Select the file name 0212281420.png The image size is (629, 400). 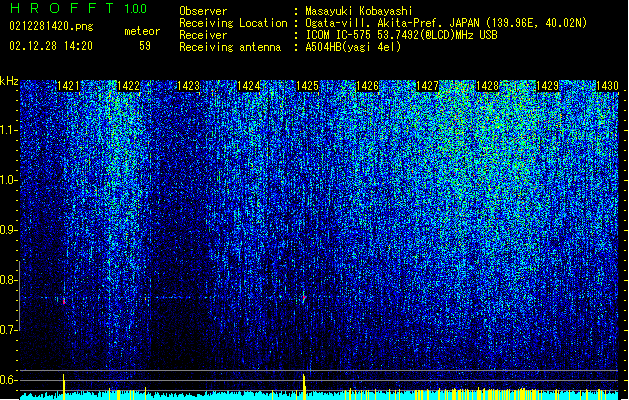(51, 26)
